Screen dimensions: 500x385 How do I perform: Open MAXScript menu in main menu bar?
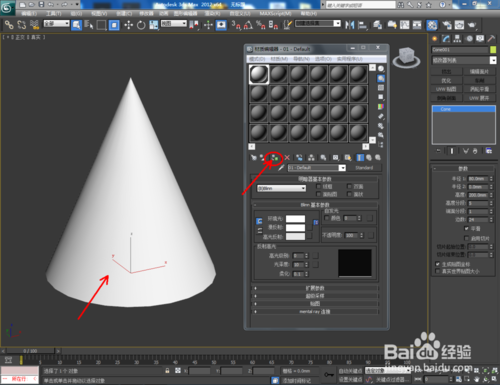[275, 13]
